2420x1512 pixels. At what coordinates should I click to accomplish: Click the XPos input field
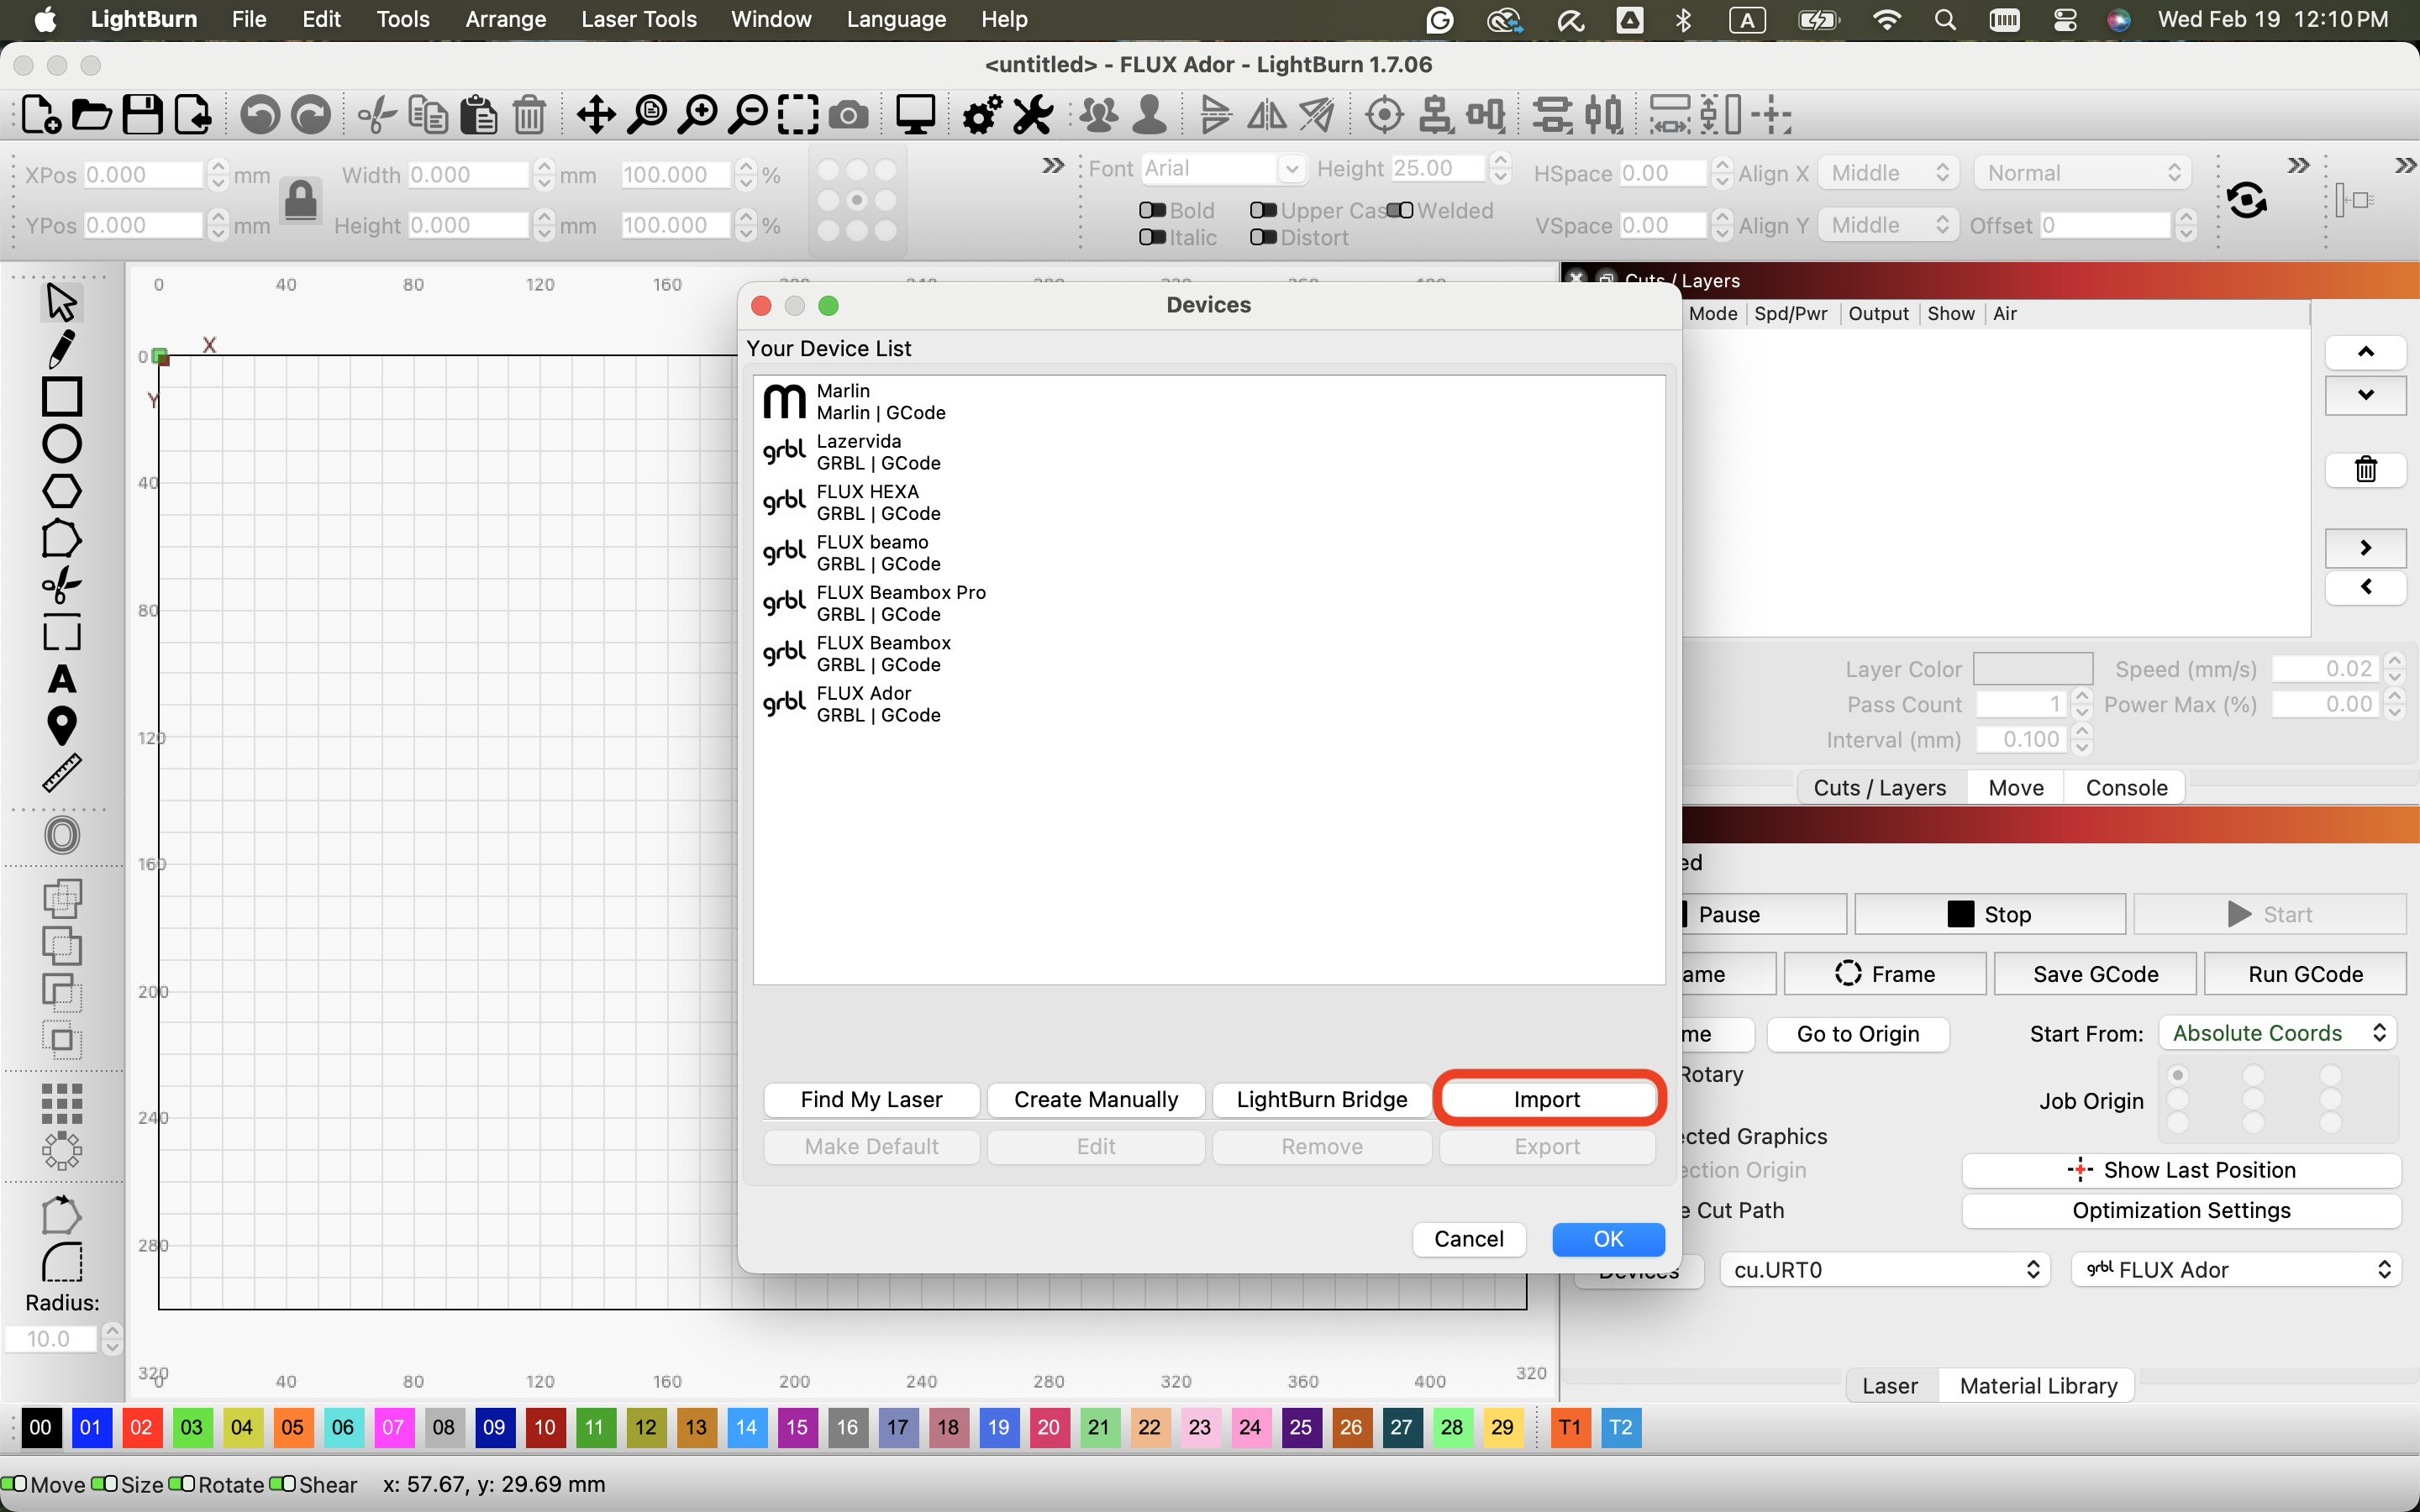143,175
